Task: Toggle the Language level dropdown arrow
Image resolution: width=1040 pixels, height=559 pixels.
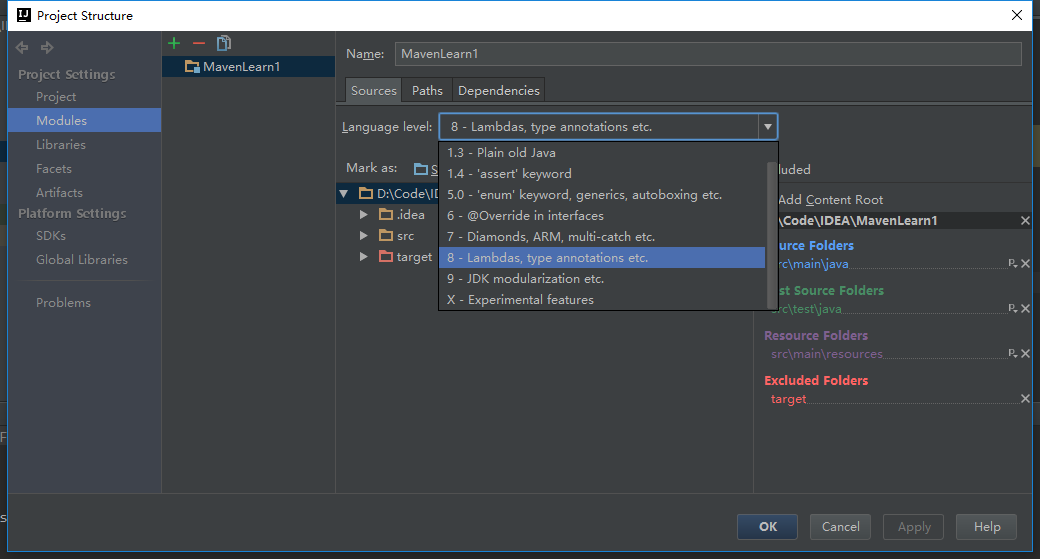Action: pos(767,127)
